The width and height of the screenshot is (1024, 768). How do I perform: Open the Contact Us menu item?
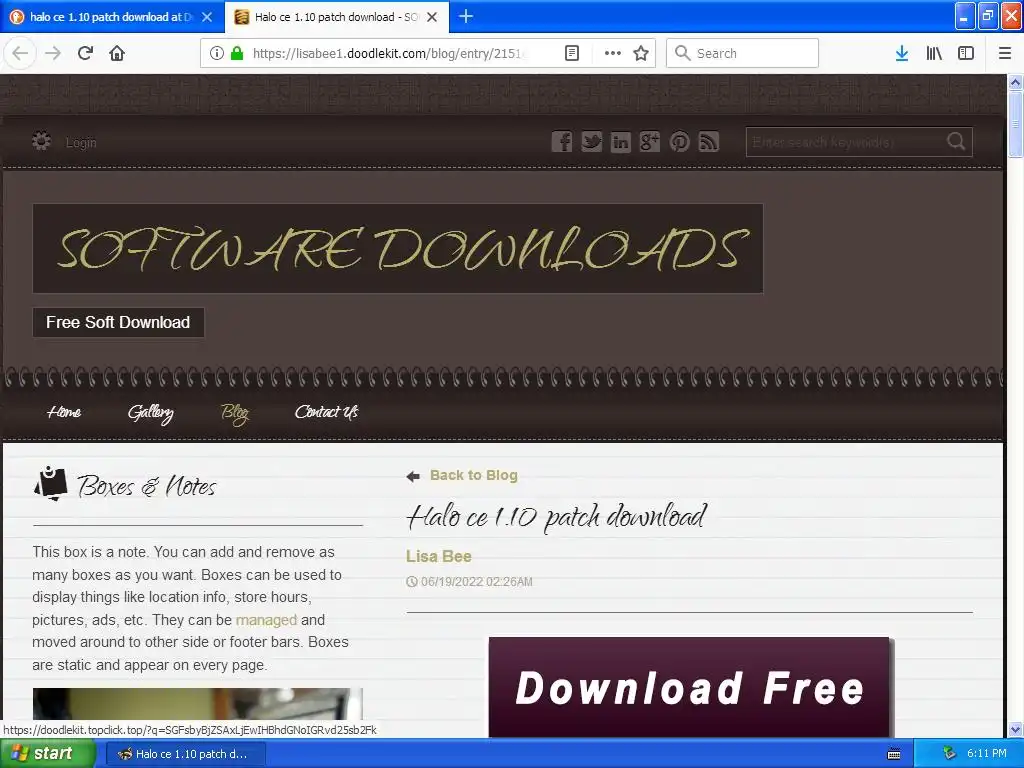327,411
